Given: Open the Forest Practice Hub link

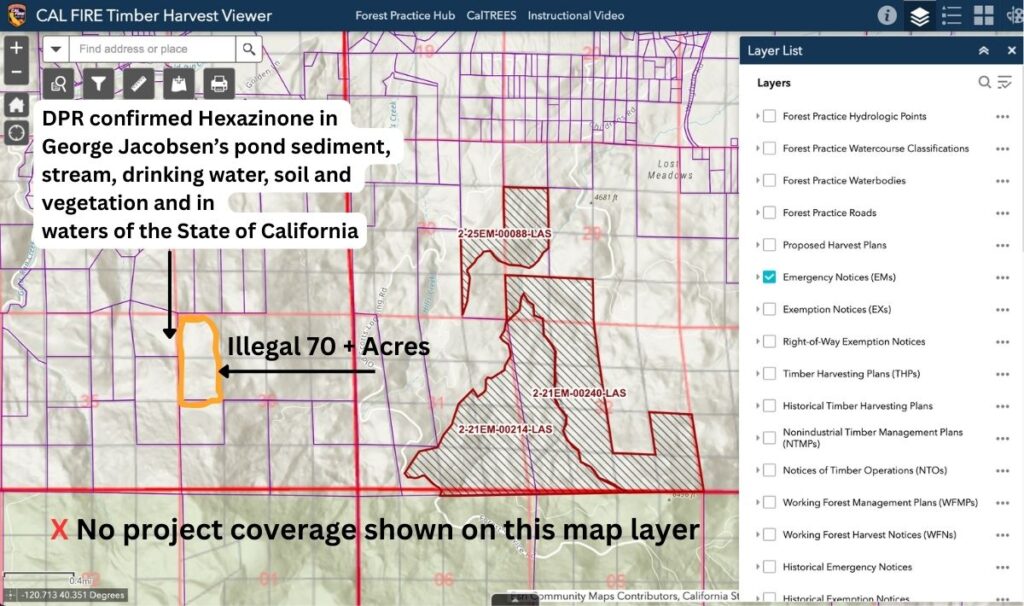Looking at the screenshot, I should [x=405, y=16].
